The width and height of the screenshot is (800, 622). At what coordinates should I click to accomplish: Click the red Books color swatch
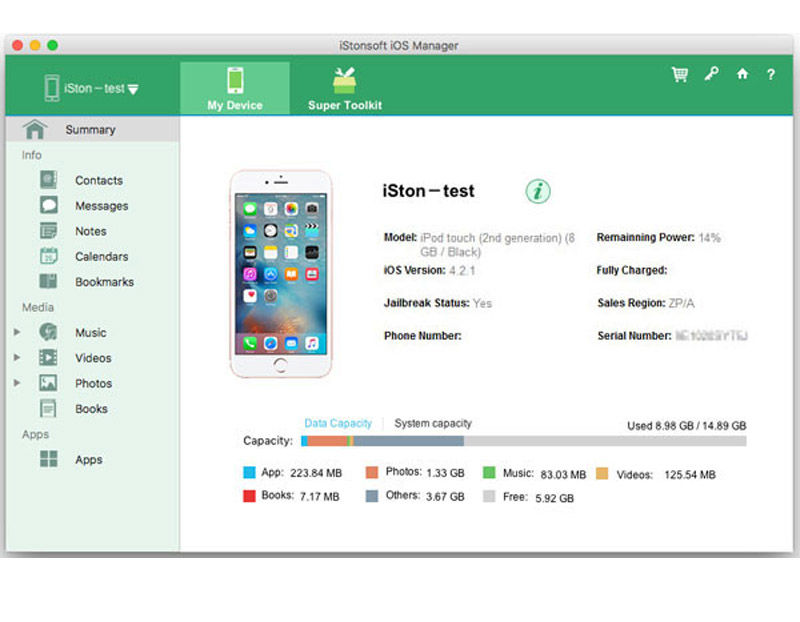point(249,496)
